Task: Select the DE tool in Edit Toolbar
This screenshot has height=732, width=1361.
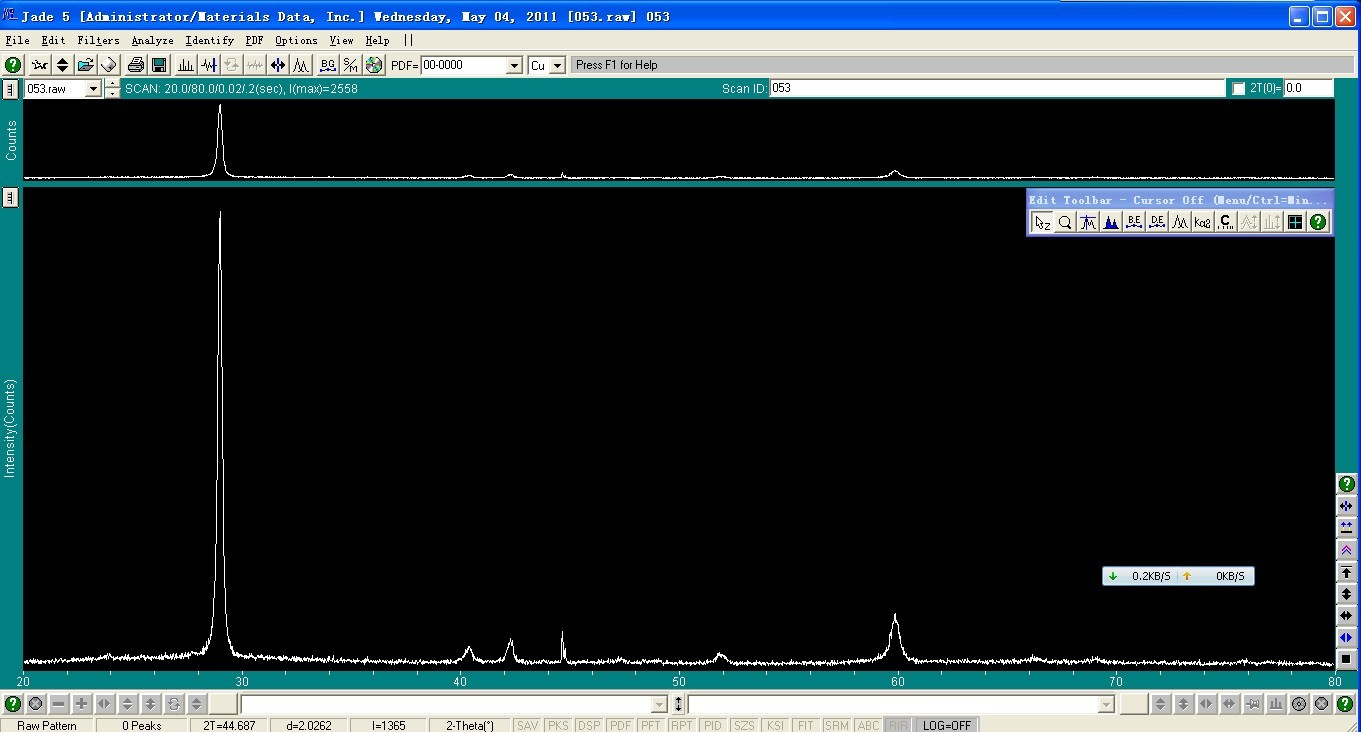Action: click(1157, 222)
